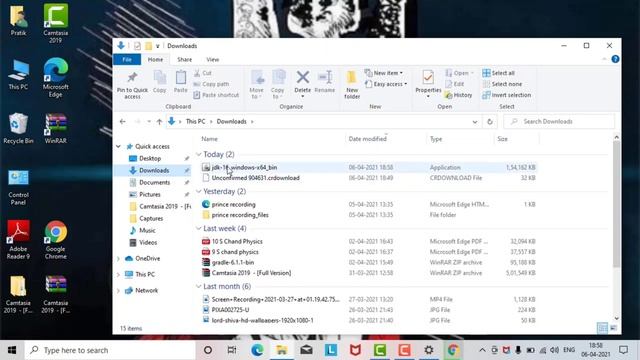Switch to large icons view icon

point(613,328)
